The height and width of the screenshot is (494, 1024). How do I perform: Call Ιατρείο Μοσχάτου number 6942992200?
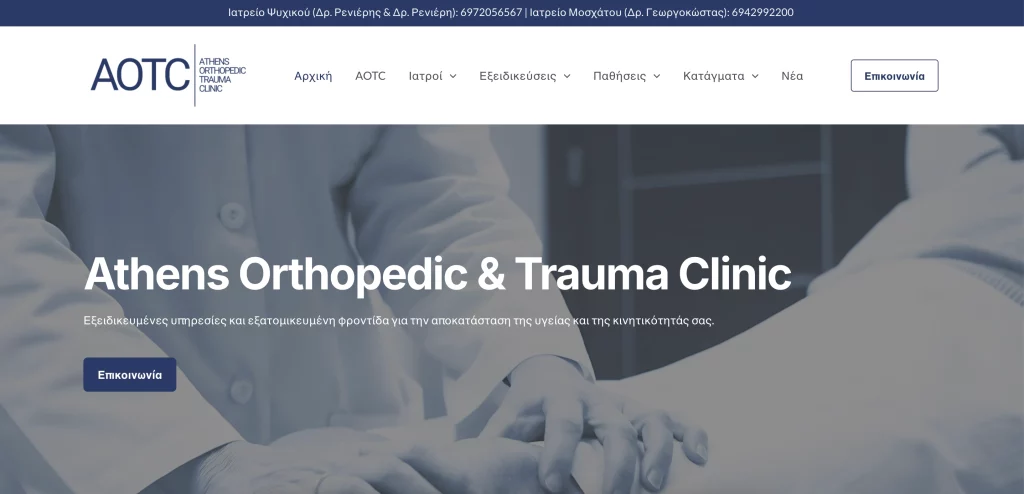762,12
